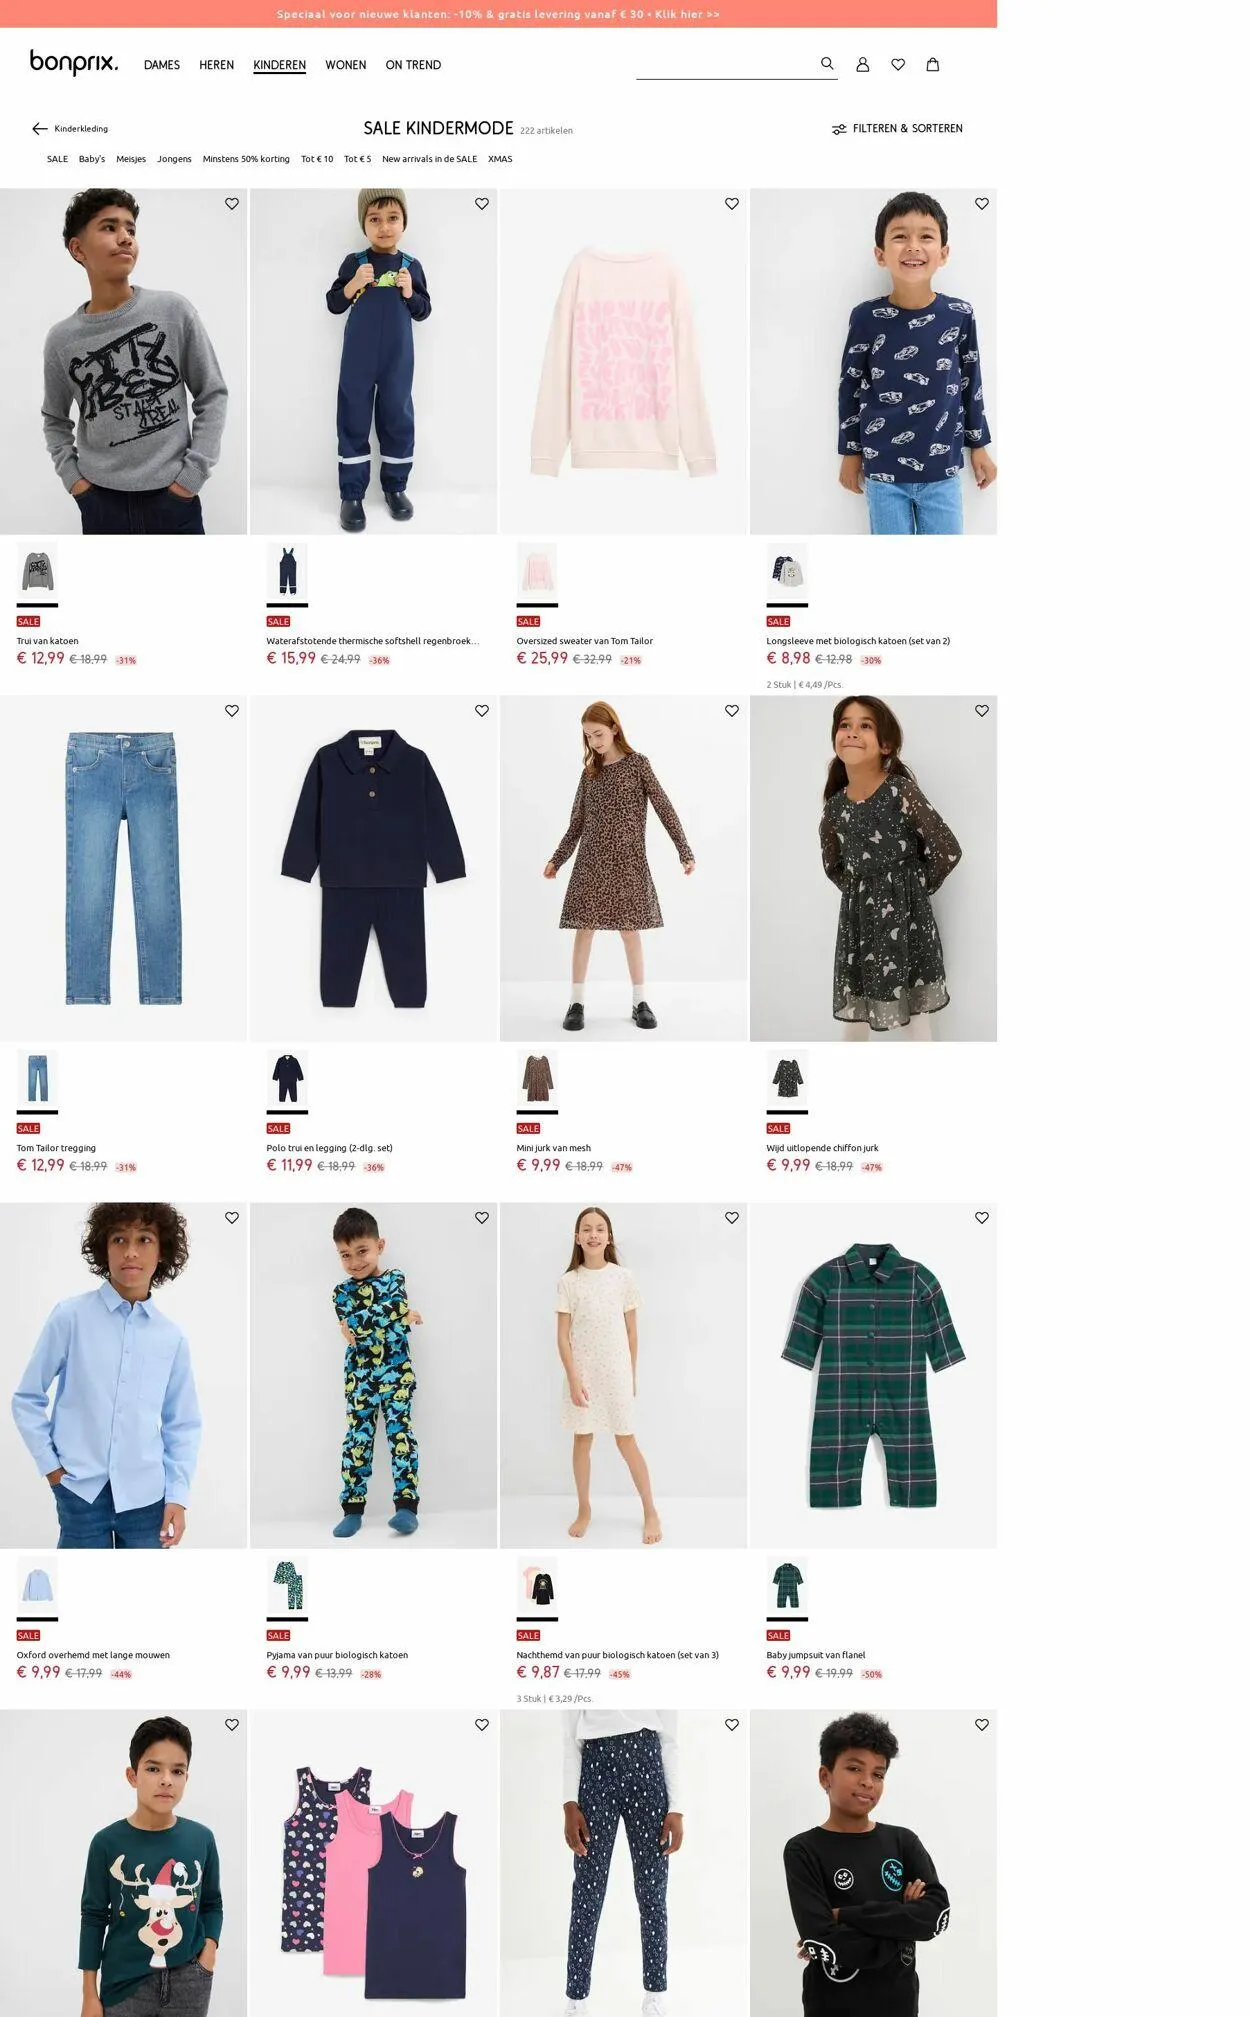This screenshot has height=2017, width=1250.
Task: Open the DAMES menu
Action: click(162, 65)
